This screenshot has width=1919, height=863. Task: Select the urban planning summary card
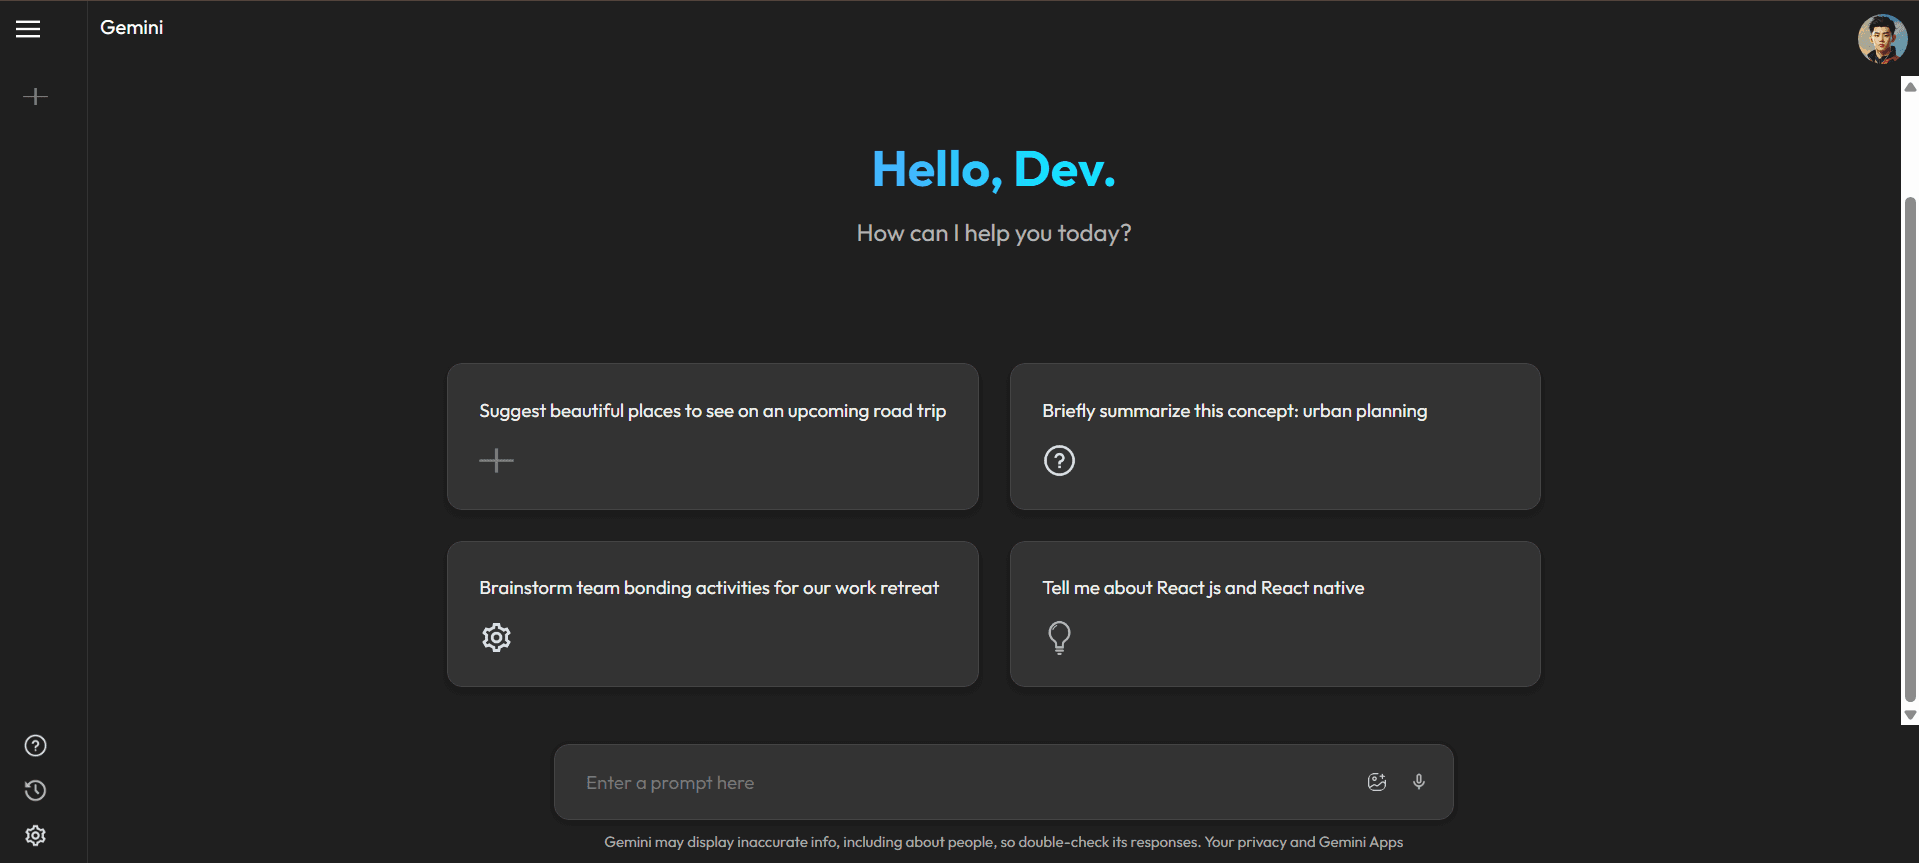1275,437
